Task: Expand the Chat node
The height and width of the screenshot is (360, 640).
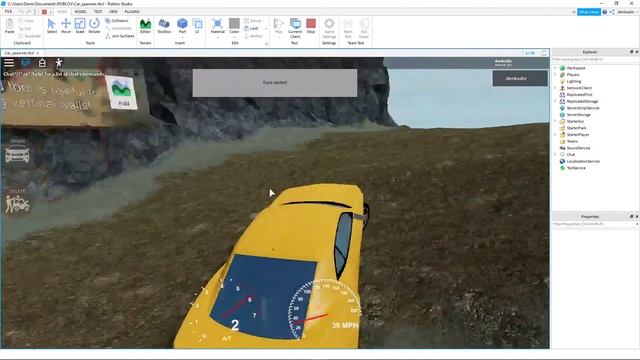Action: (556, 155)
